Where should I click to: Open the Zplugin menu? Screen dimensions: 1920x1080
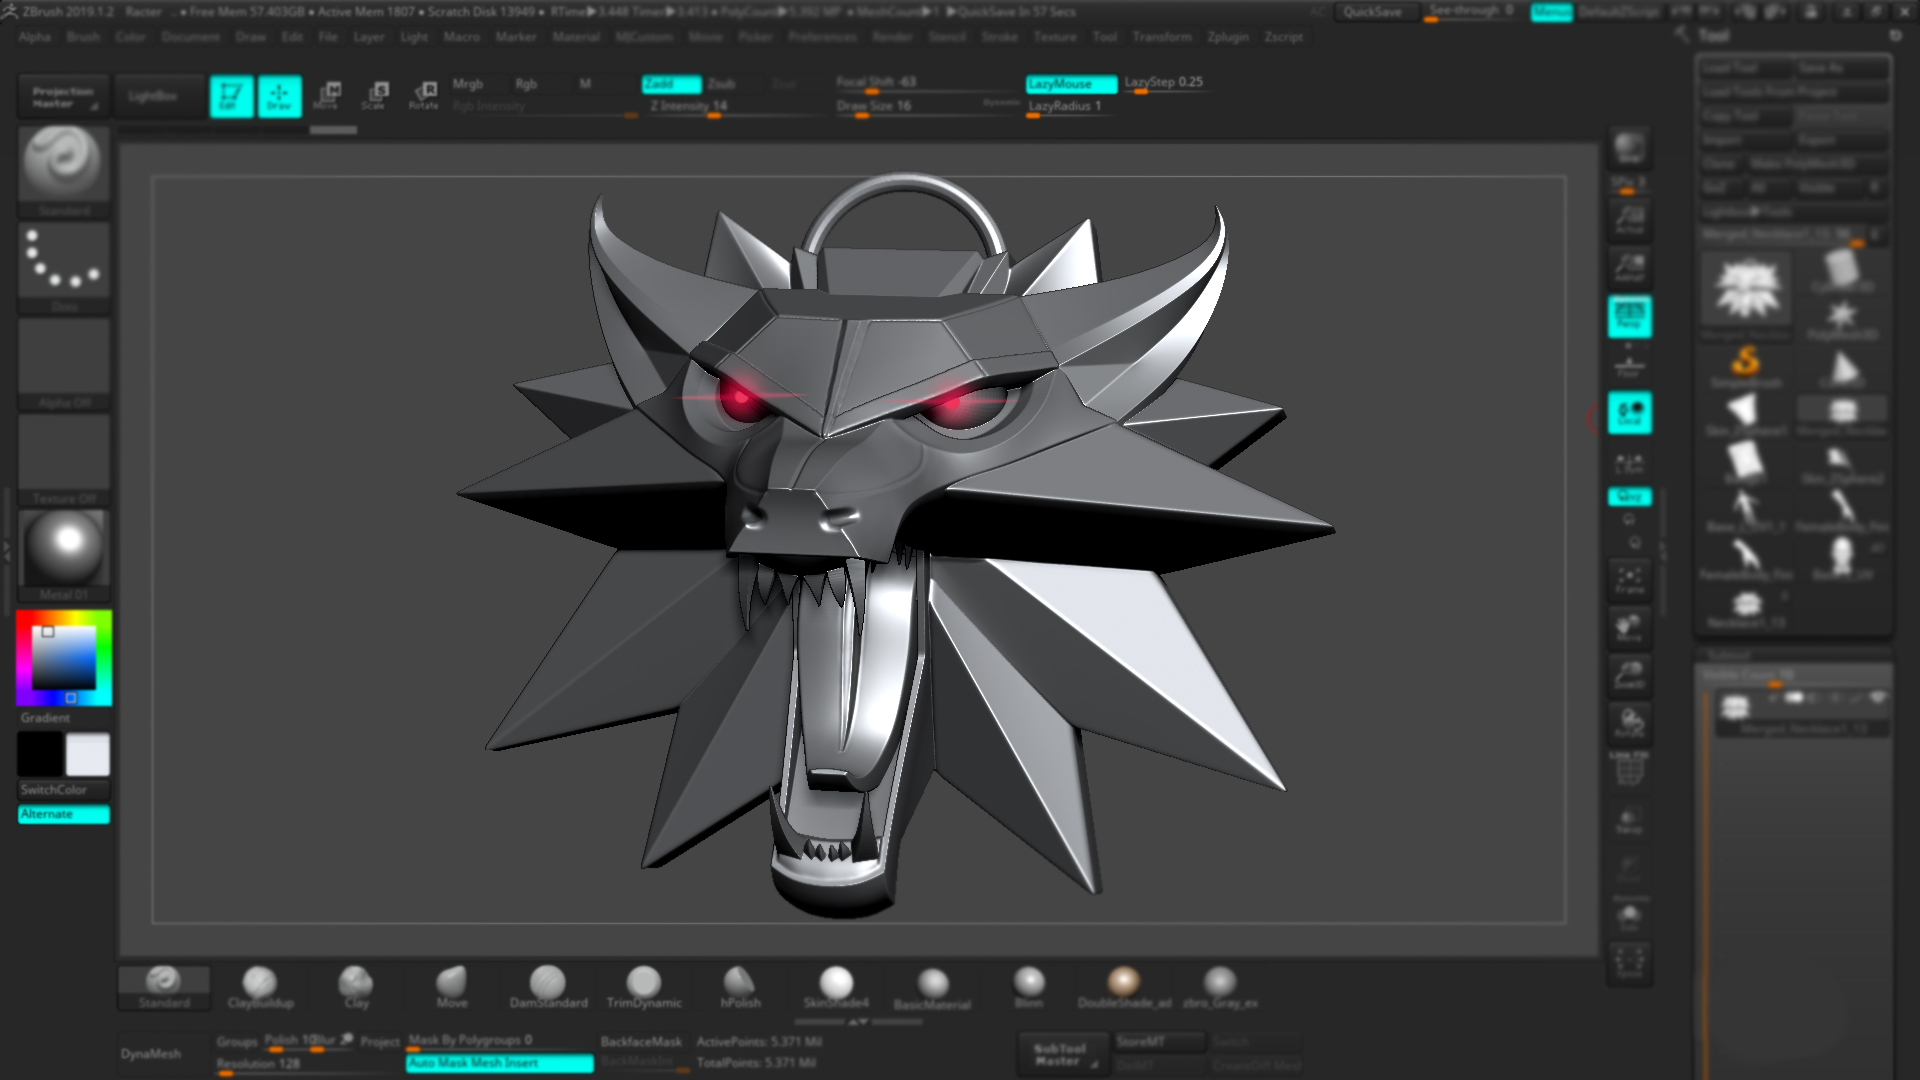[x=1227, y=37]
